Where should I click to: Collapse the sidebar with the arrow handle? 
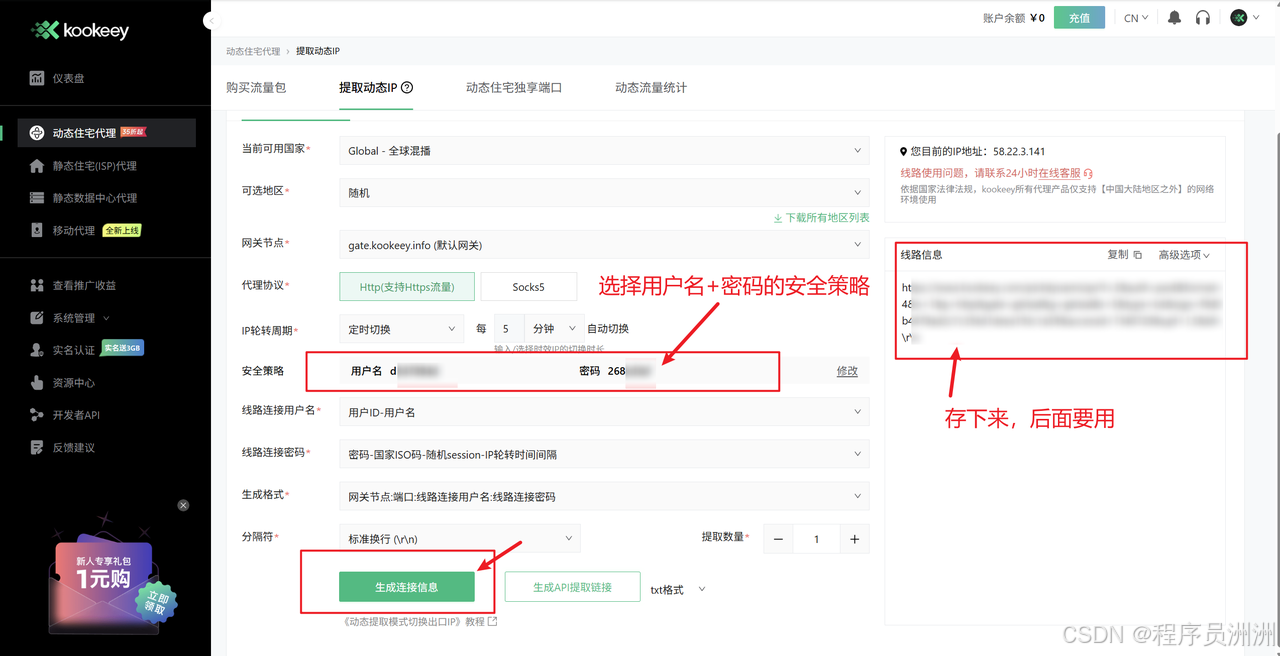[209, 20]
